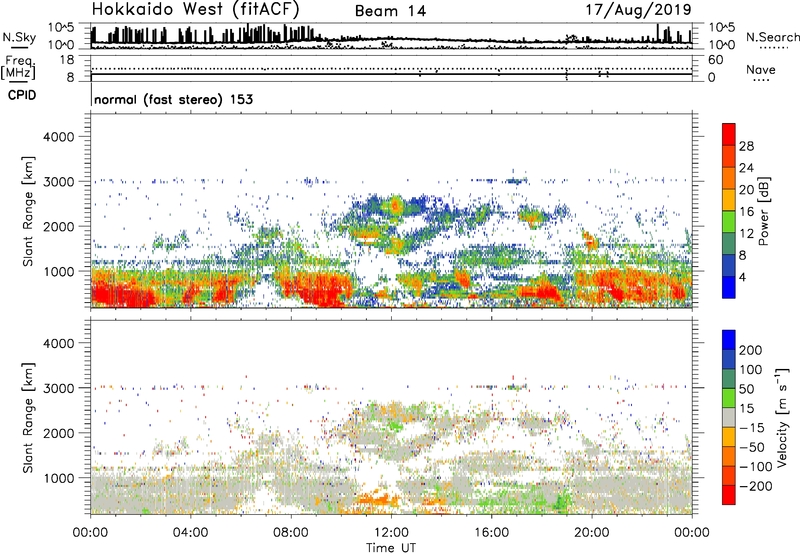The image size is (800, 554).
Task: Click the 'Time UT' axis label
Action: [391, 548]
